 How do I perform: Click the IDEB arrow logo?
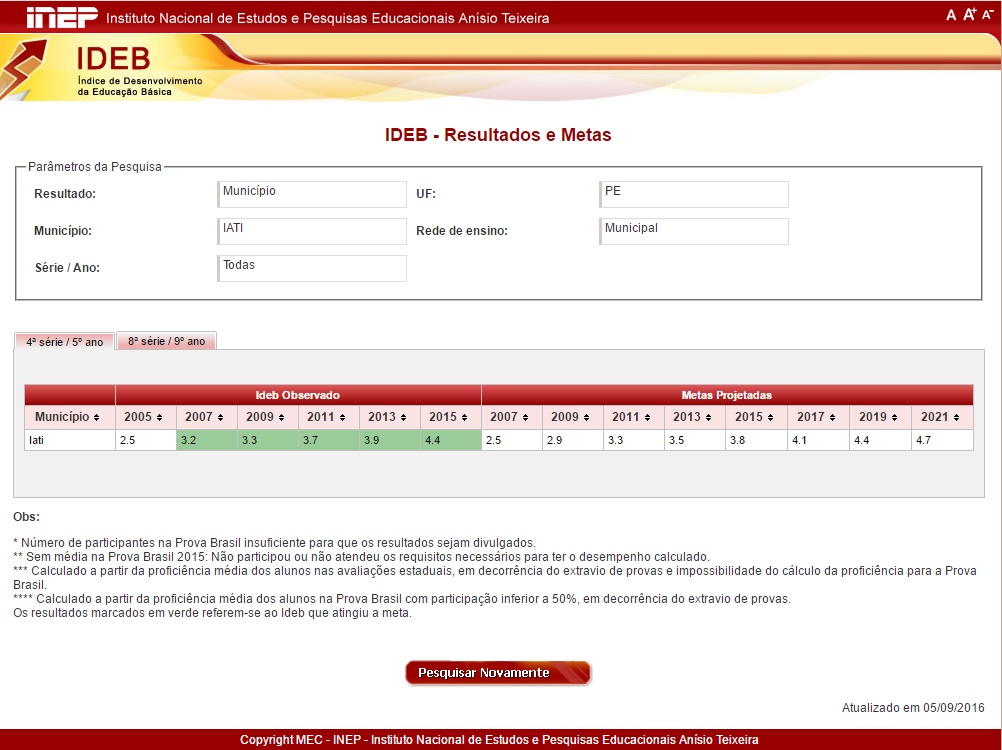coord(24,69)
